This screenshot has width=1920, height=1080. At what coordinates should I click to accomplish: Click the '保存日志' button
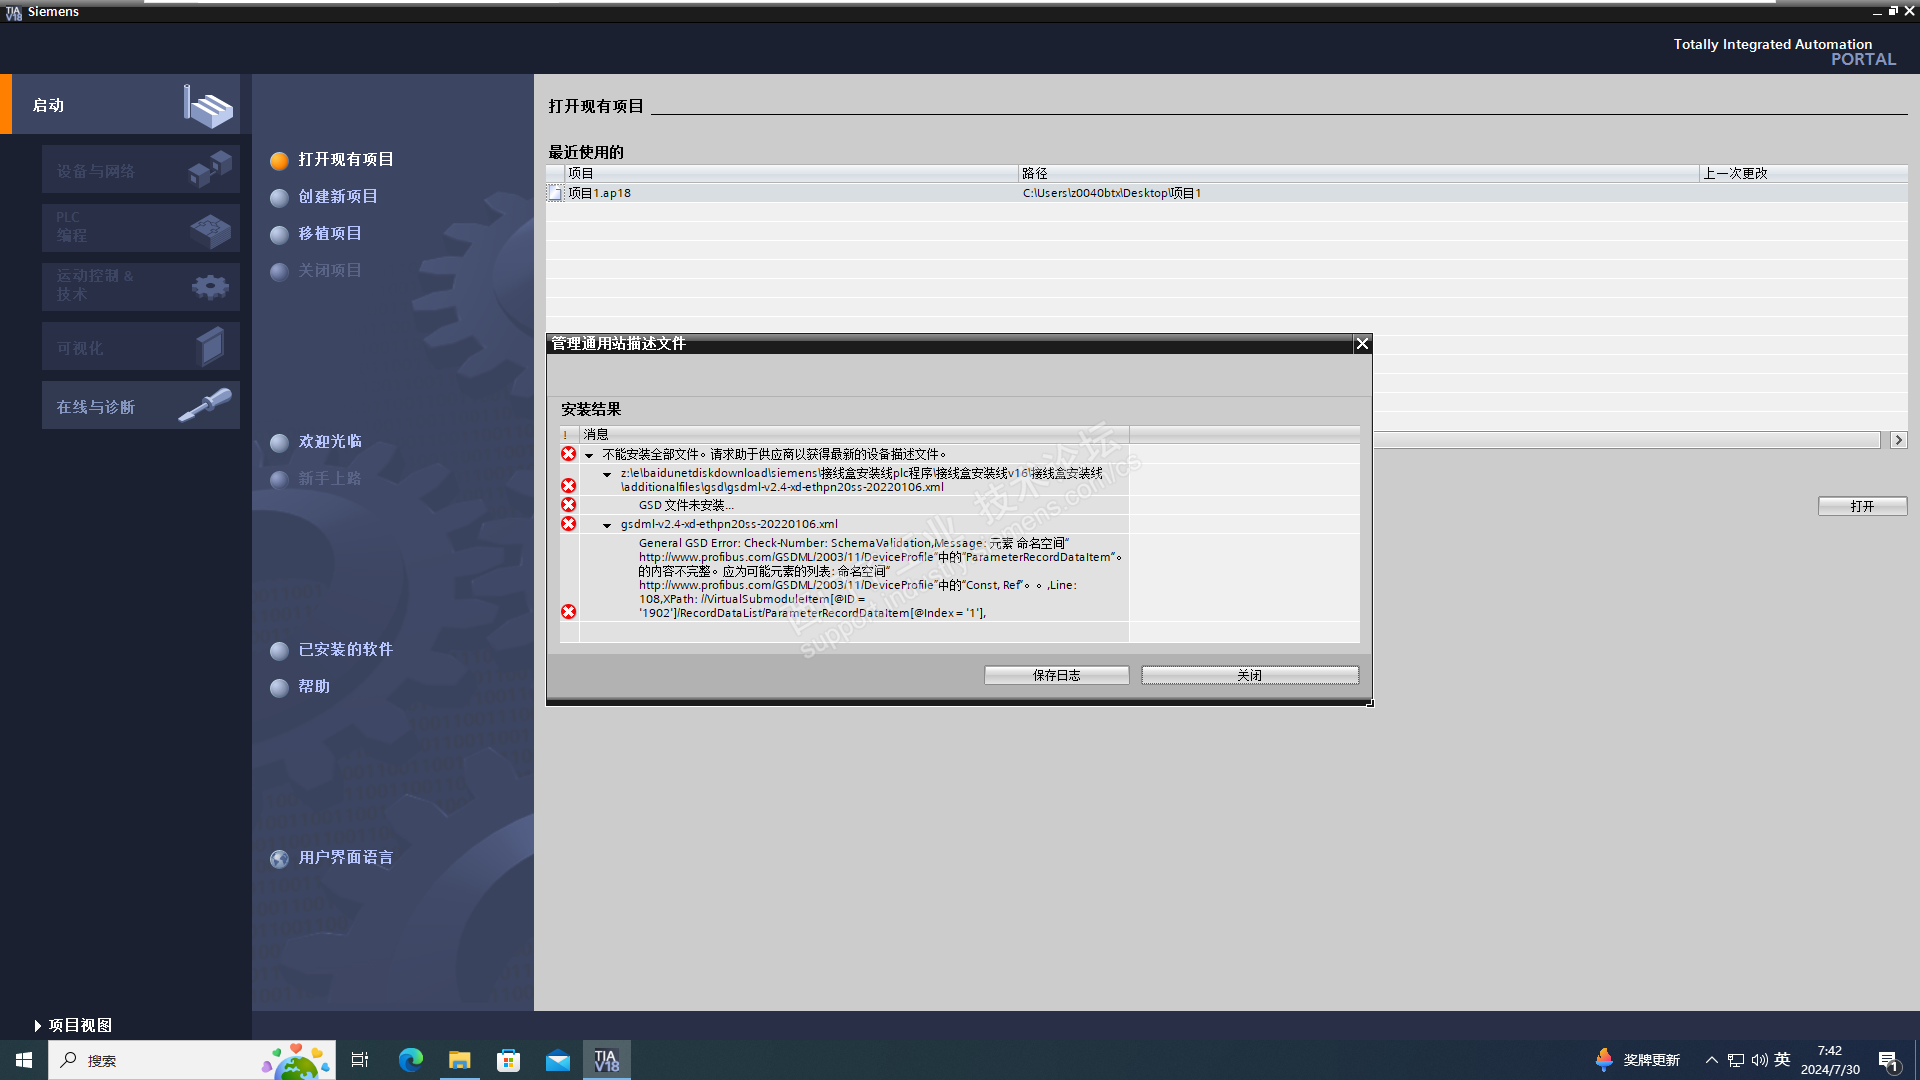click(1056, 675)
